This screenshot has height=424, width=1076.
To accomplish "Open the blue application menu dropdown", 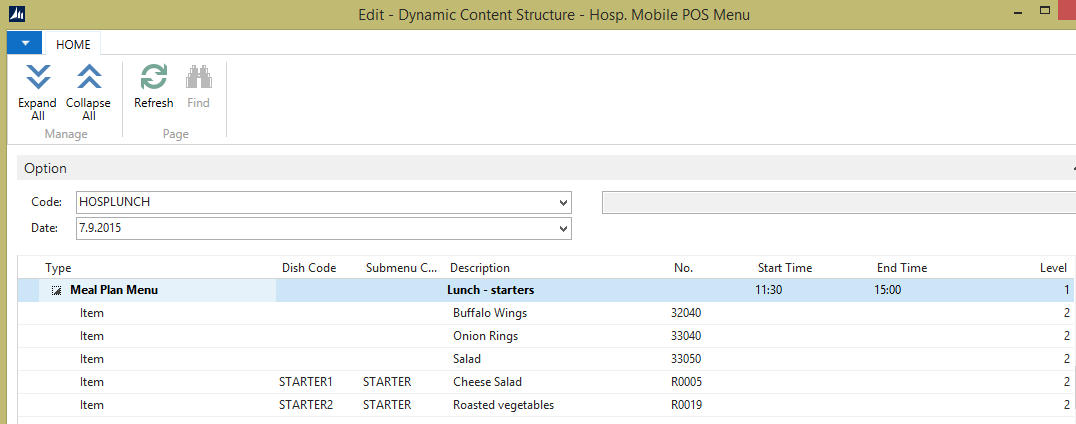I will (x=24, y=44).
